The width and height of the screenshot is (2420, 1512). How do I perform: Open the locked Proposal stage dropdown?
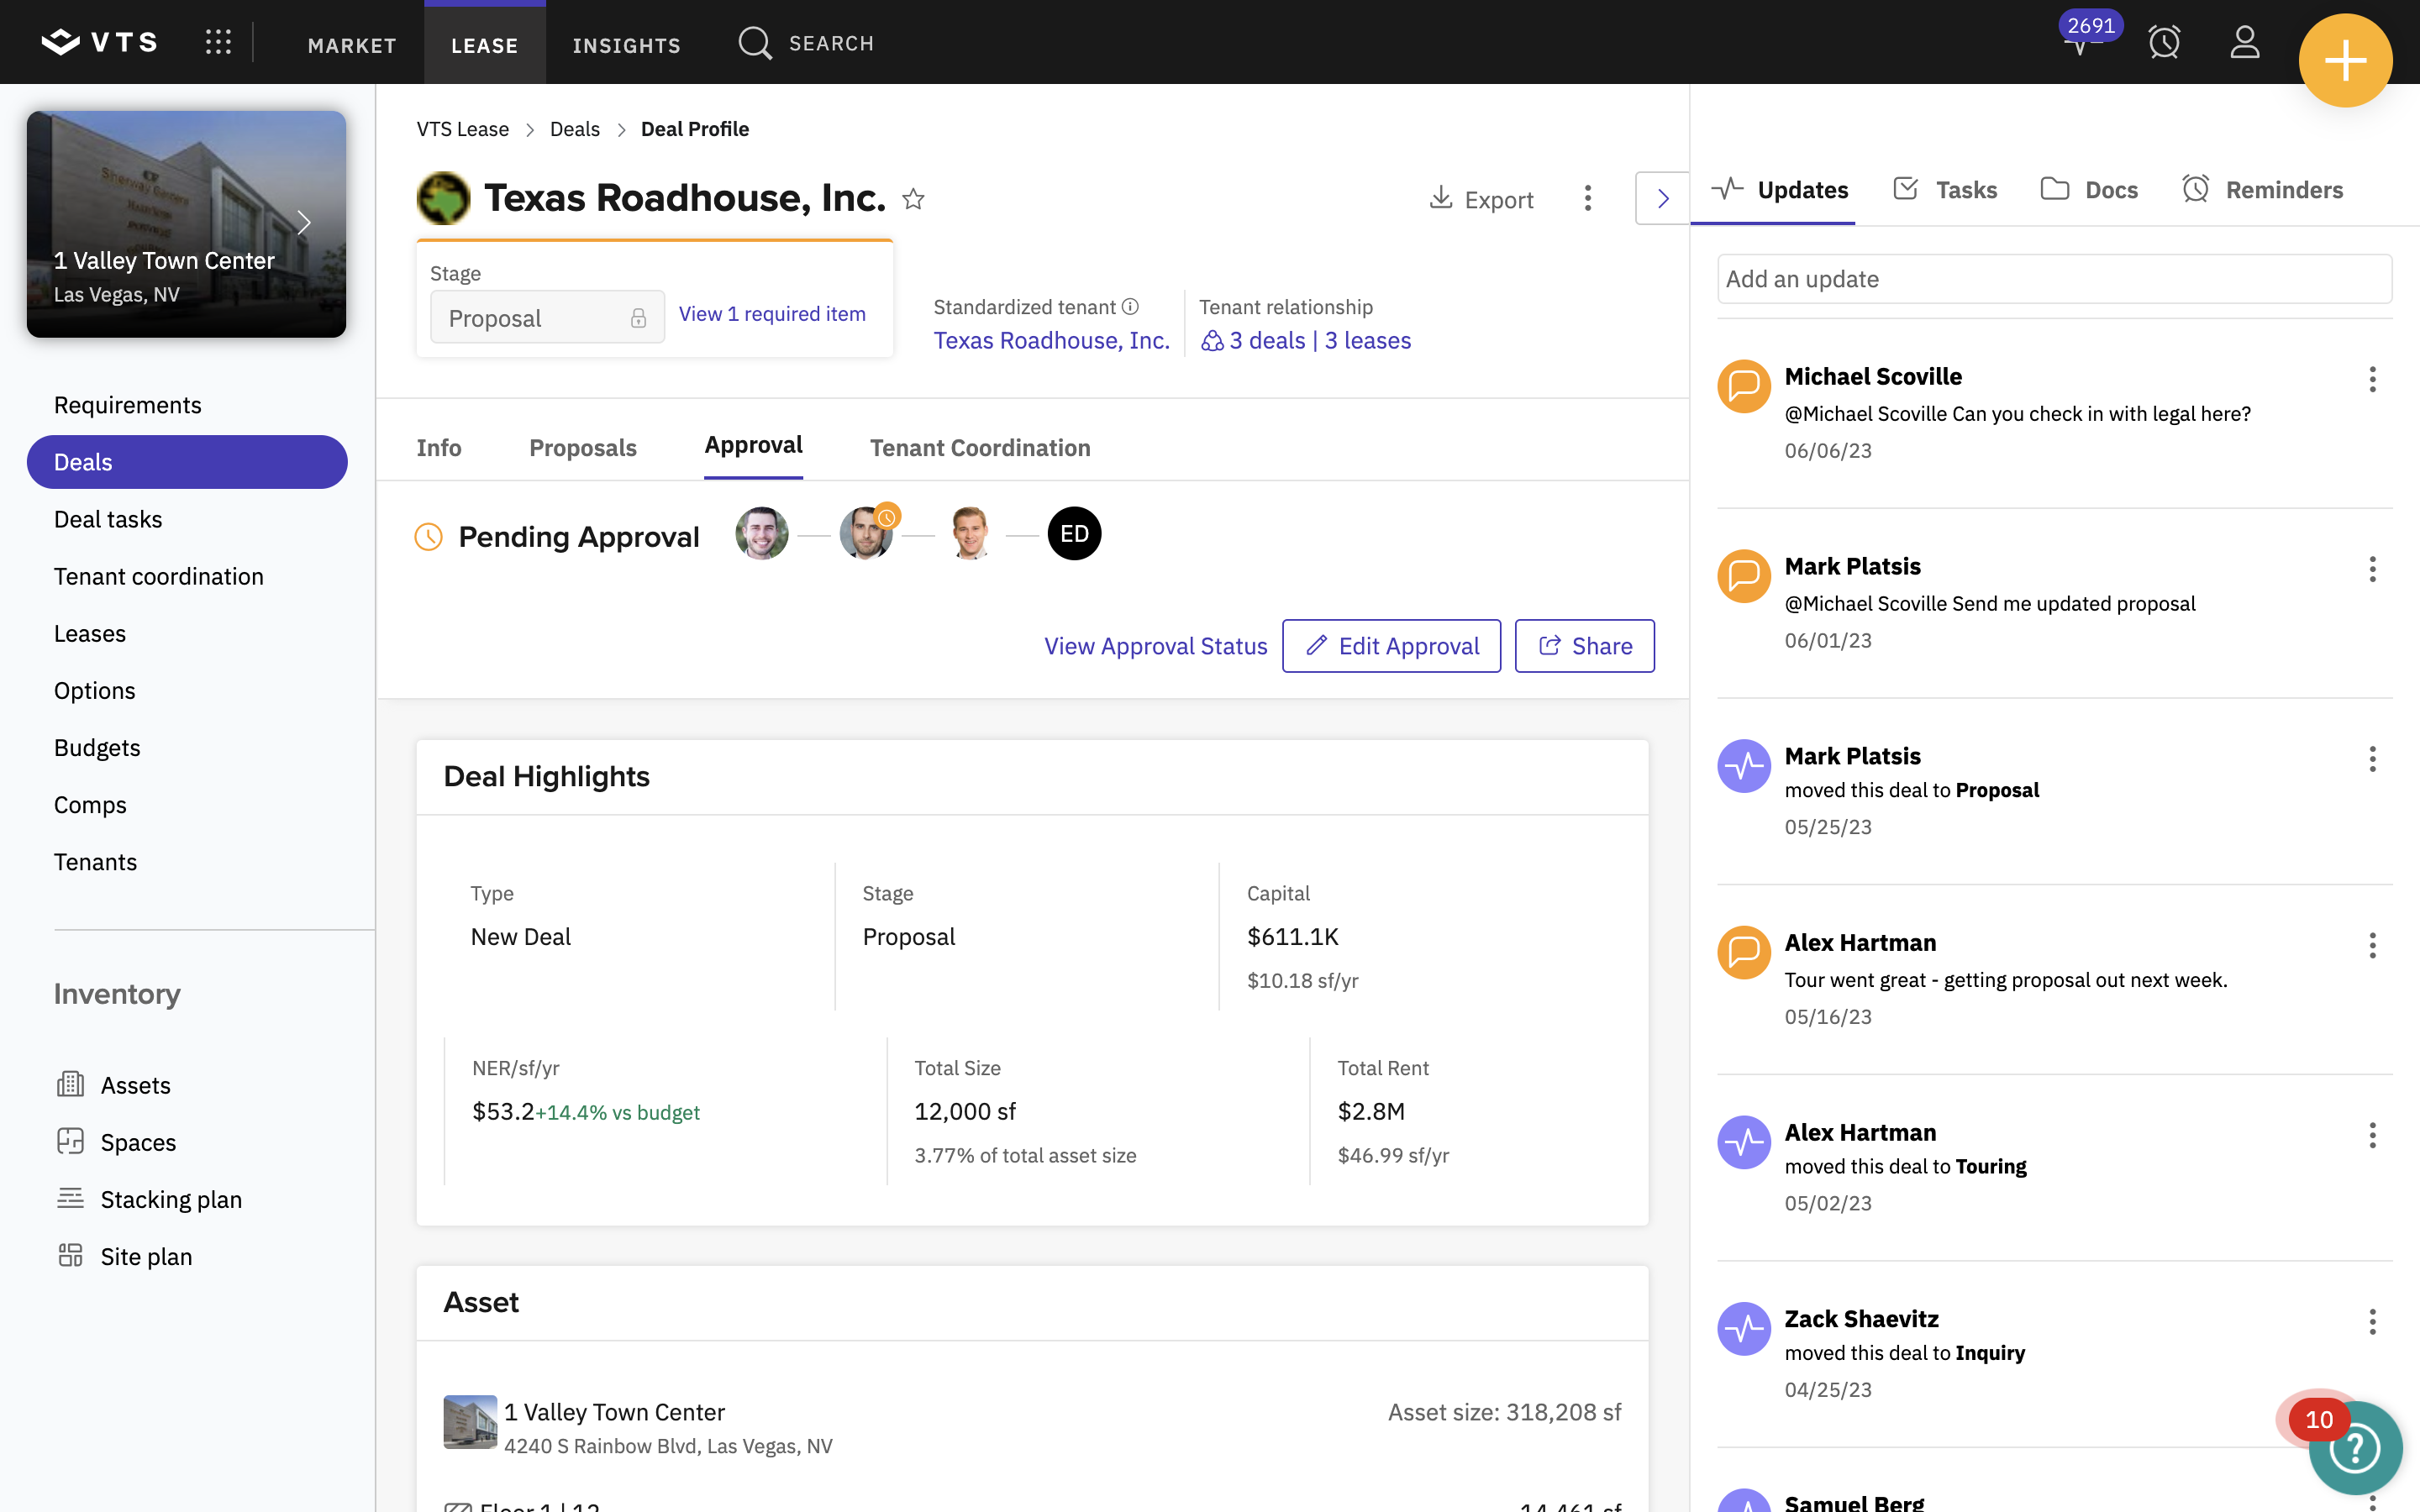point(547,318)
